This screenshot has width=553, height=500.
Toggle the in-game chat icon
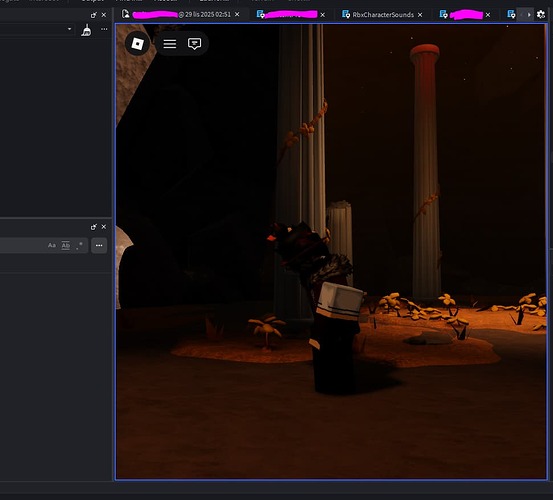(x=194, y=44)
